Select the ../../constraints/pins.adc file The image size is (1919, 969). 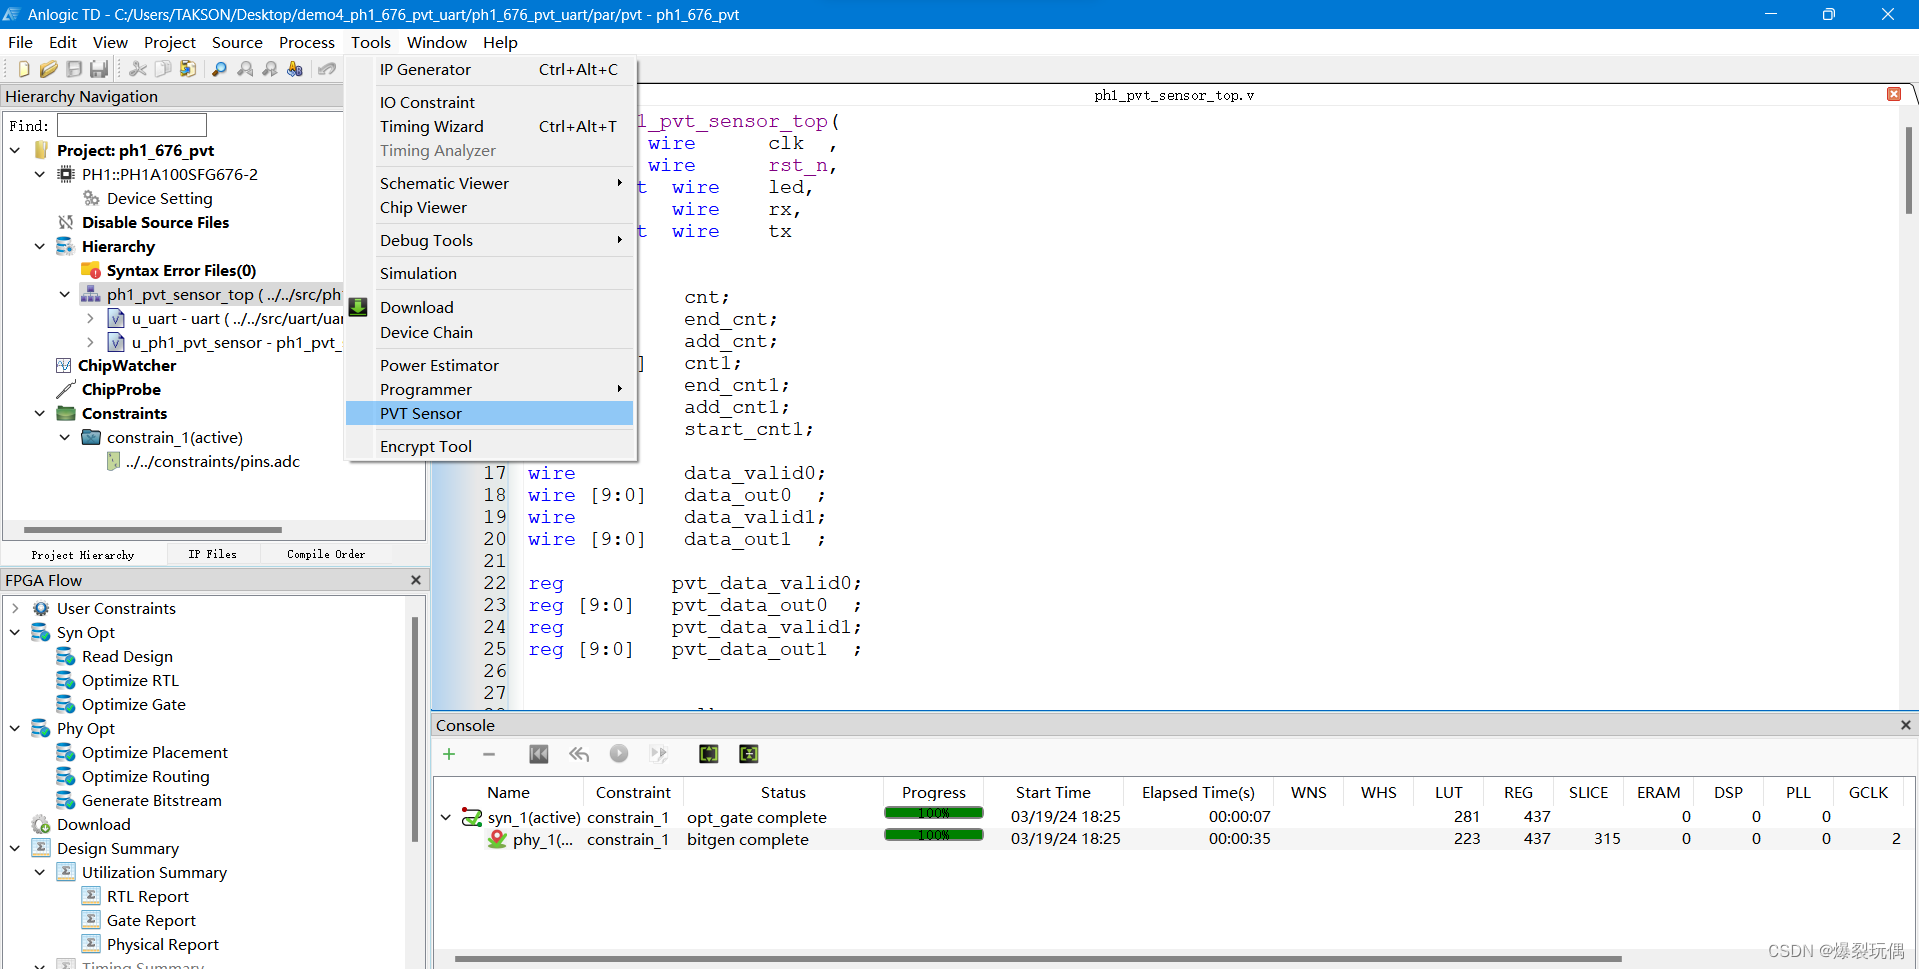pyautogui.click(x=213, y=461)
